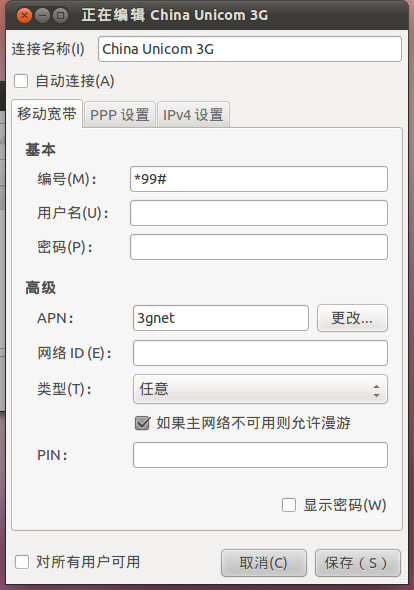Image resolution: width=414 pixels, height=590 pixels.
Task: Minimize the connection editor window
Action: (x=43, y=15)
